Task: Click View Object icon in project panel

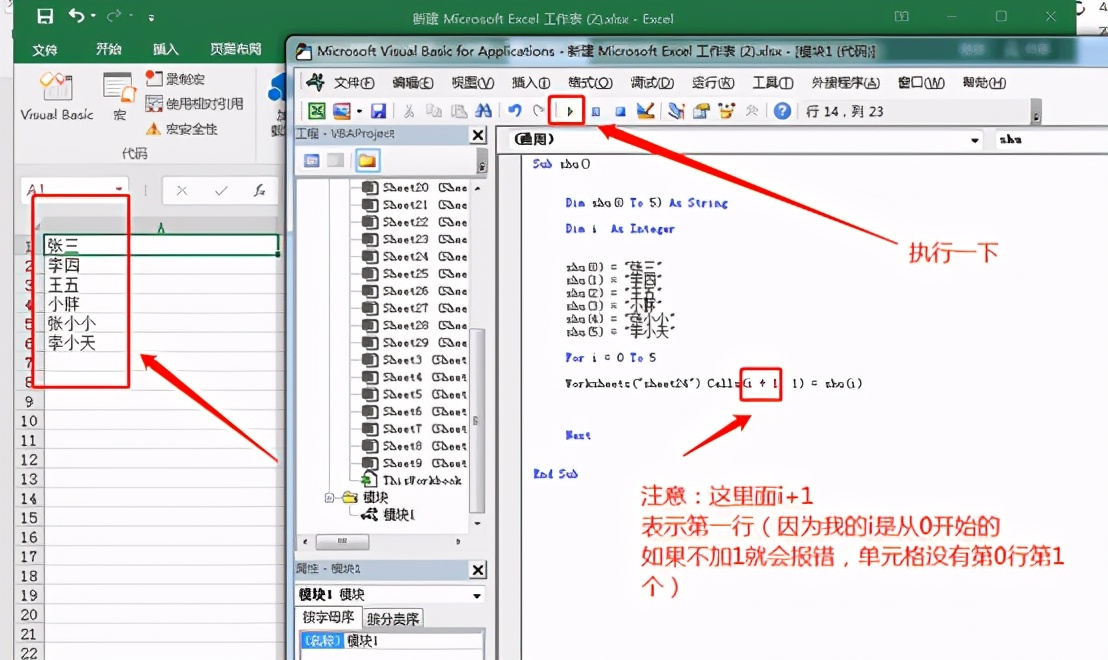Action: (x=336, y=160)
